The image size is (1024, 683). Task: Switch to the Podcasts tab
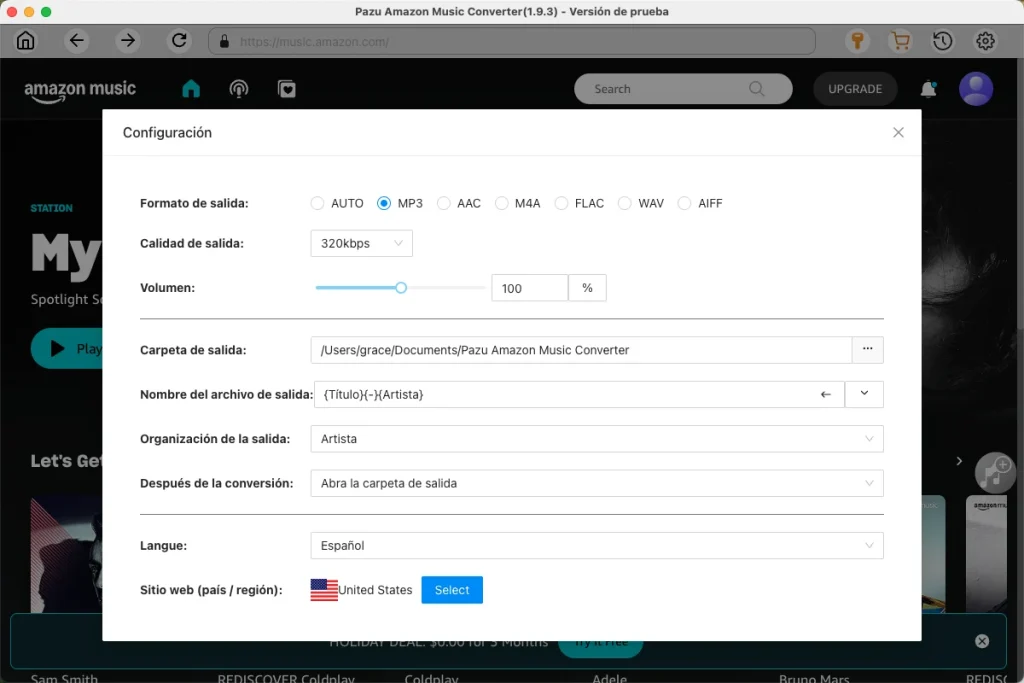238,88
